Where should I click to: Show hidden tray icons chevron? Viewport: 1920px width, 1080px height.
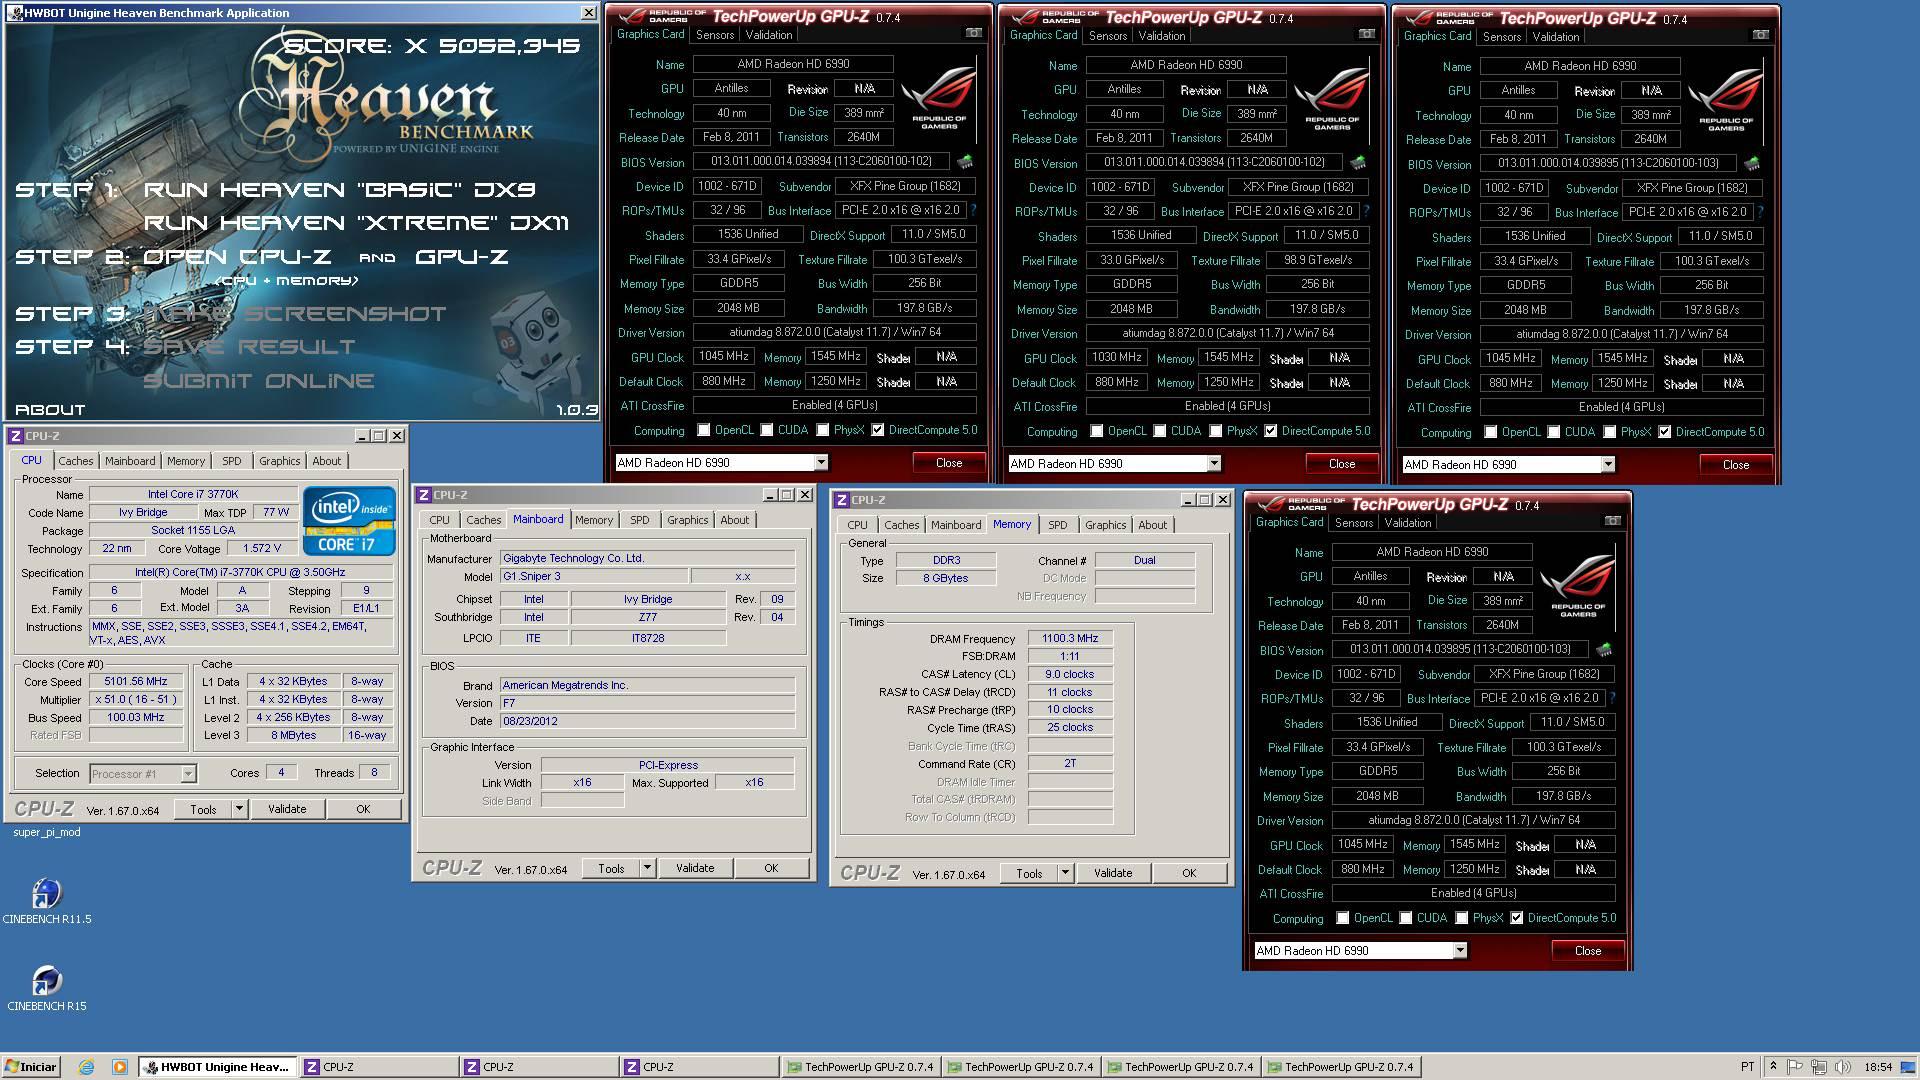coord(1773,1067)
